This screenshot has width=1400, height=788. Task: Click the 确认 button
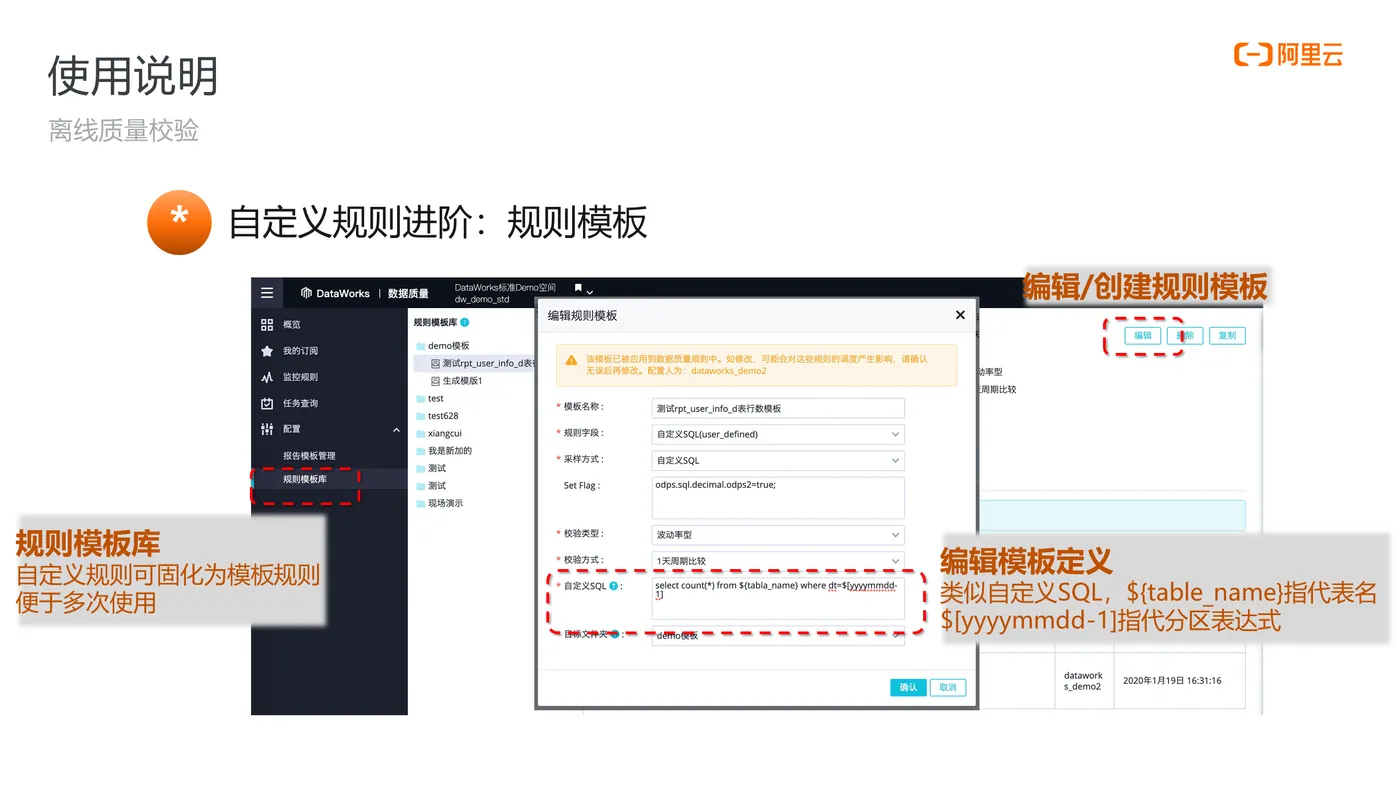click(x=908, y=687)
